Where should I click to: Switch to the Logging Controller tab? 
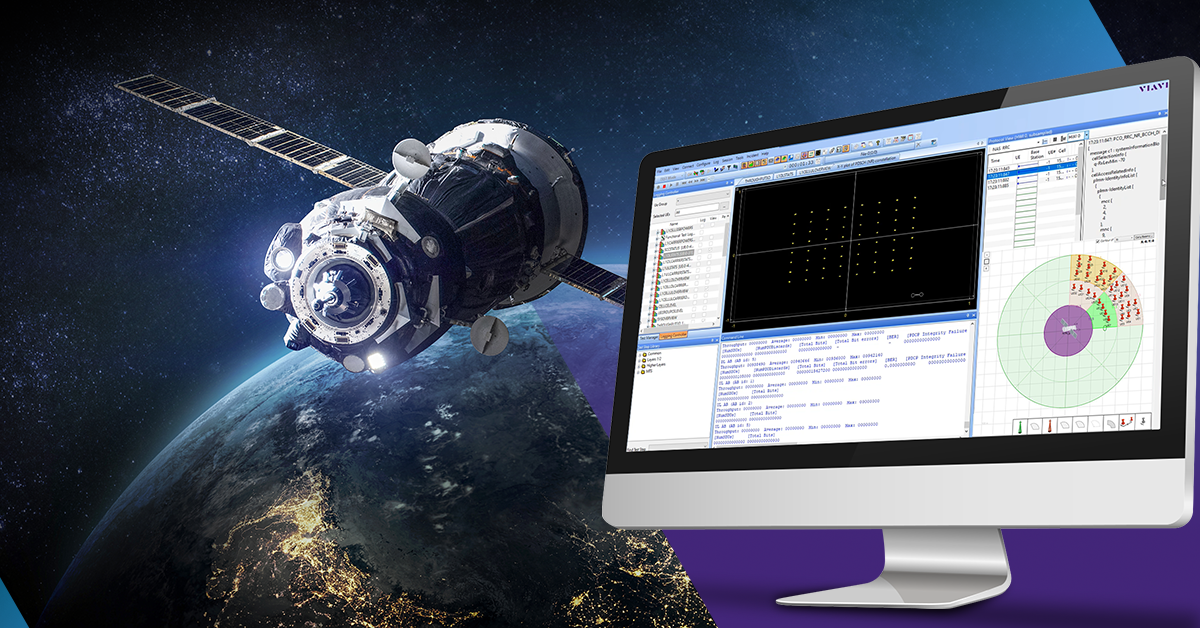[x=673, y=335]
